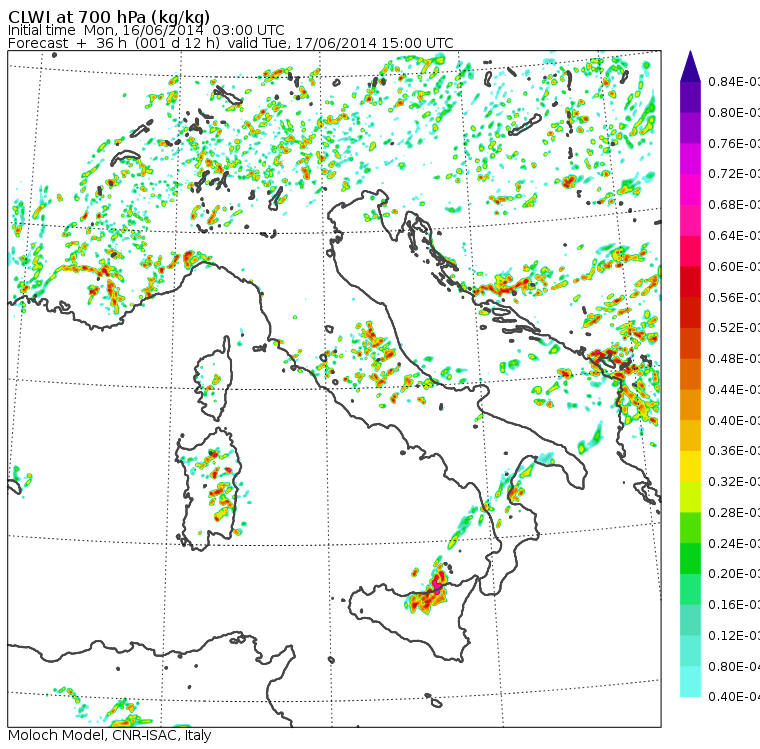
Task: Pick the lightest cyan swatch above 0.40E-04
Action: [x=690, y=682]
